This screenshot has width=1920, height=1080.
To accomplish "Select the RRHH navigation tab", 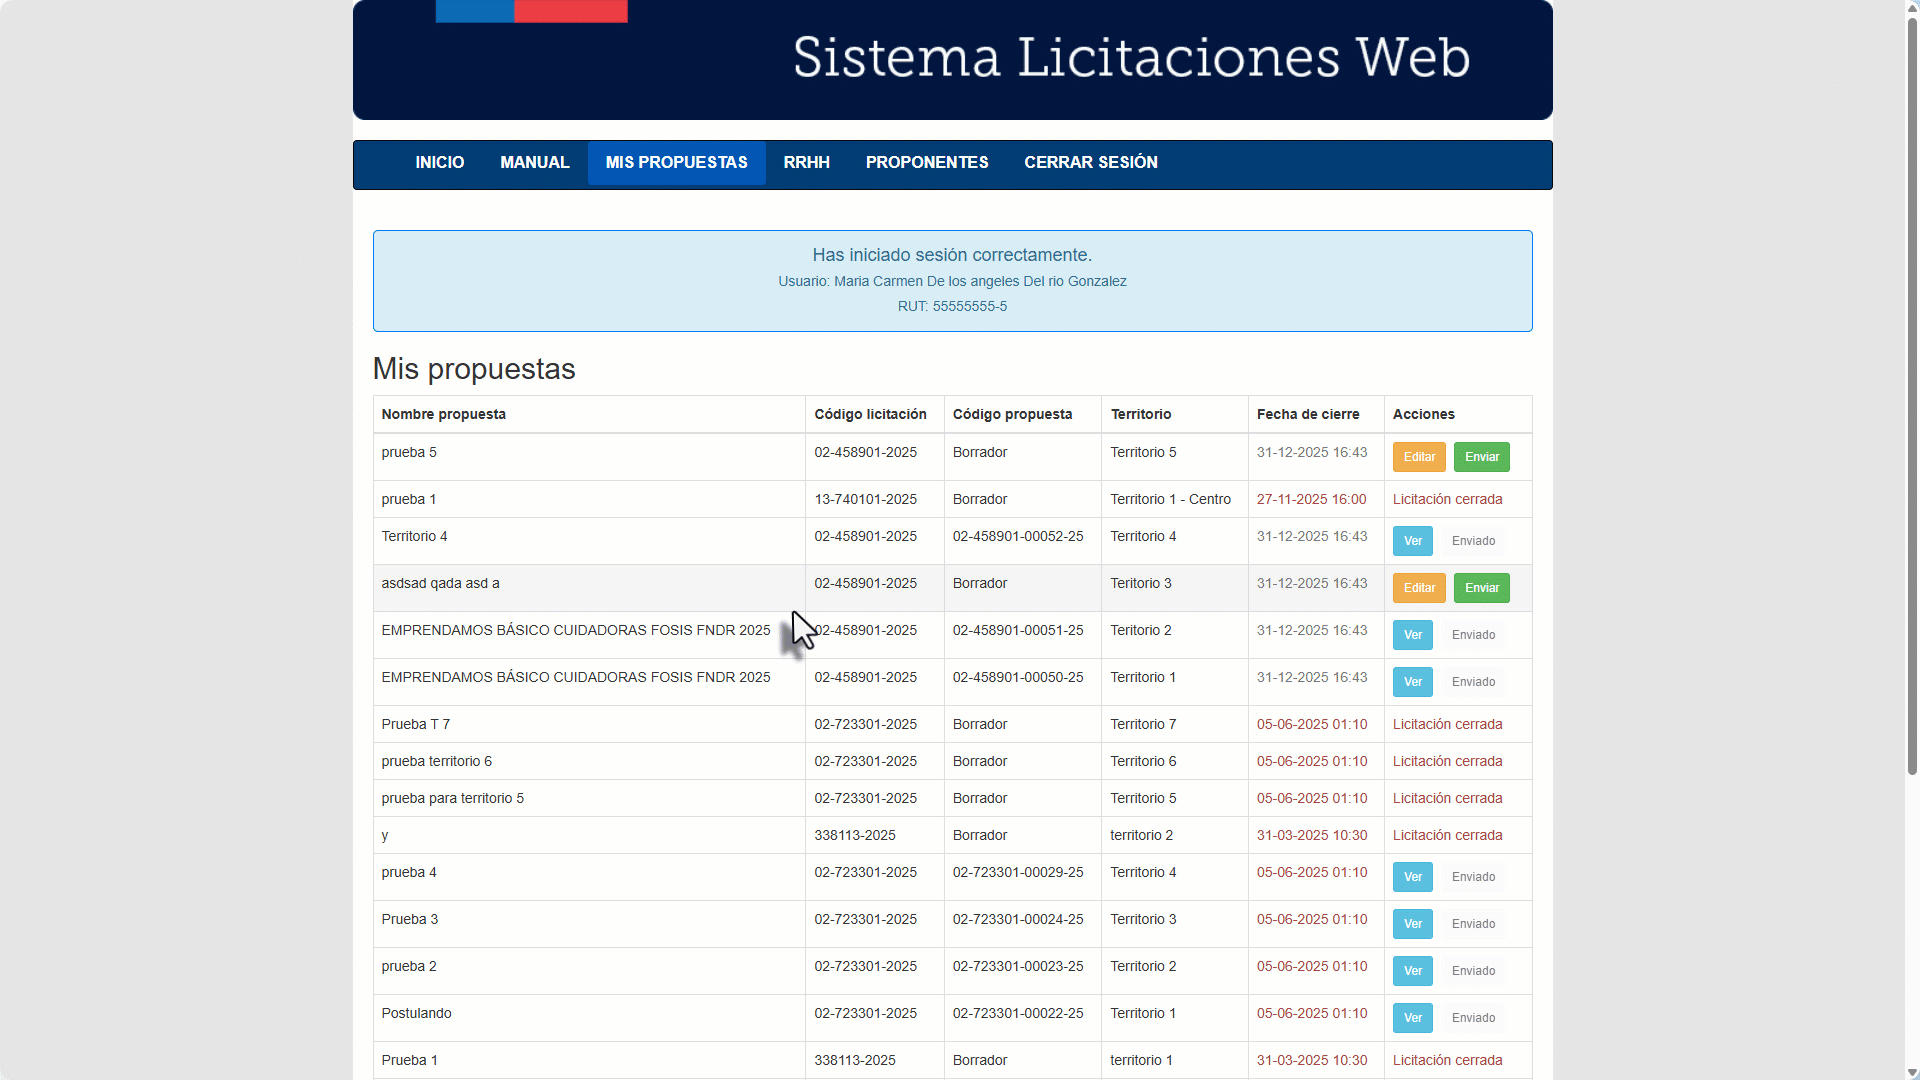I will tap(806, 162).
